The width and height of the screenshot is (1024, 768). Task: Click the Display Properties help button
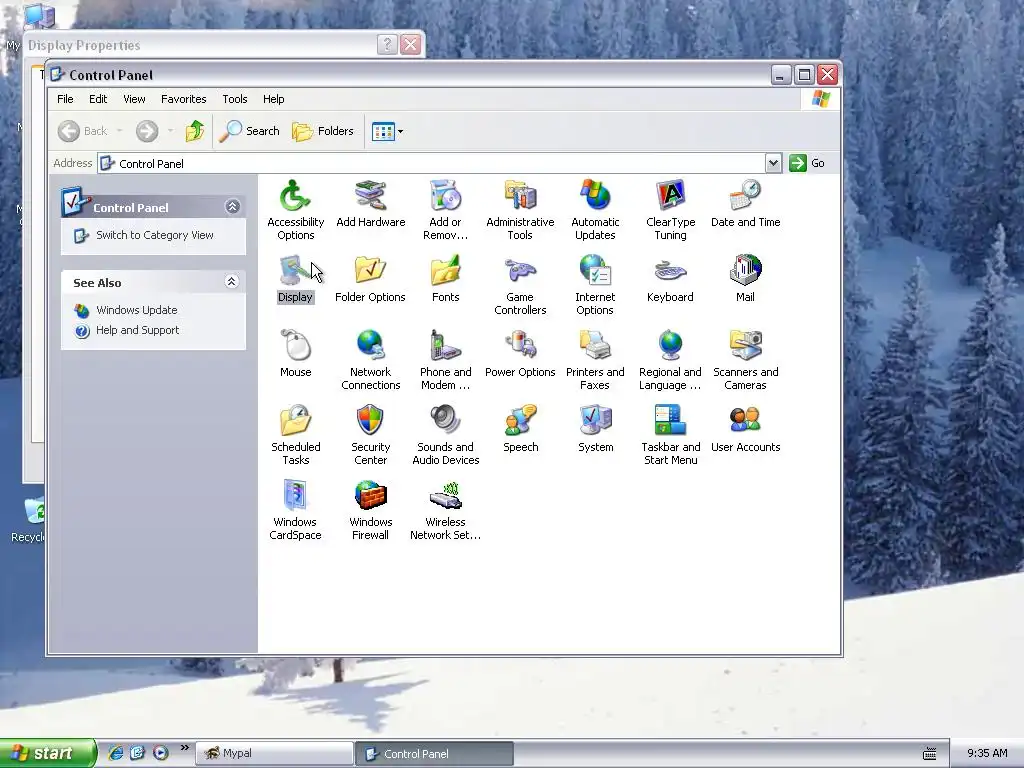coord(387,44)
